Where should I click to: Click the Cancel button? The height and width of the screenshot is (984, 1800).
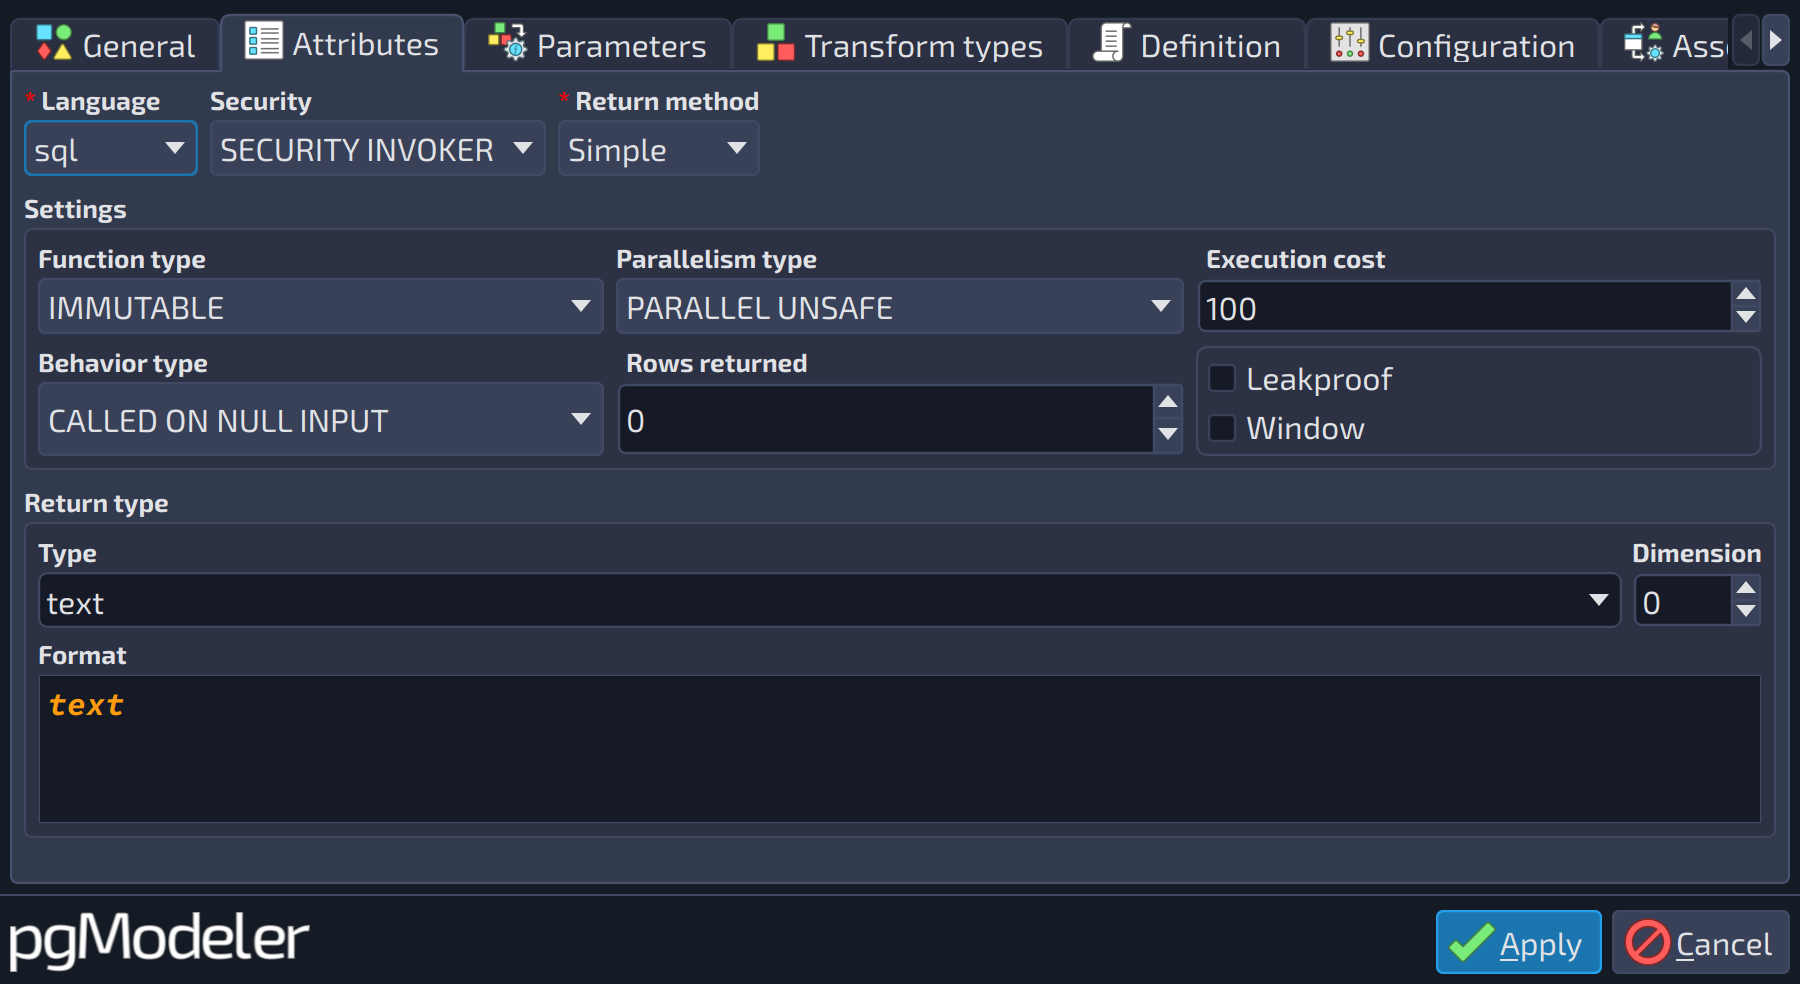tap(1700, 942)
